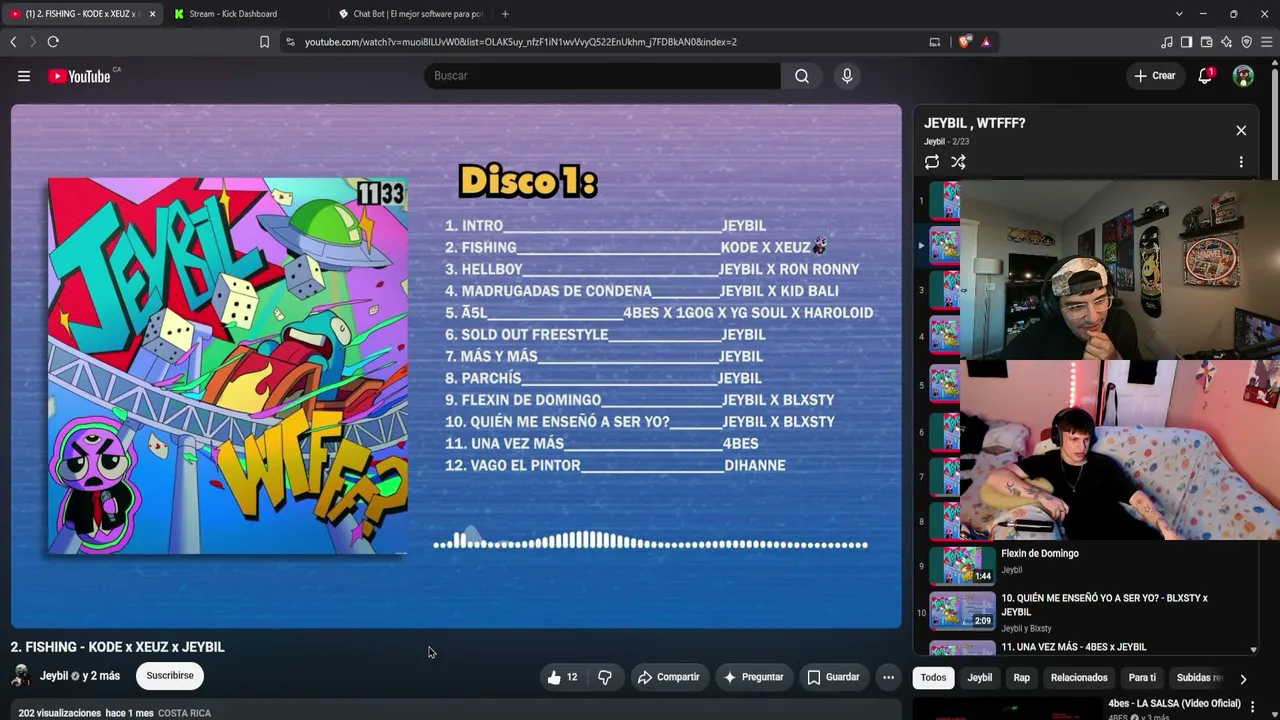Open a new browser tab

pyautogui.click(x=505, y=14)
